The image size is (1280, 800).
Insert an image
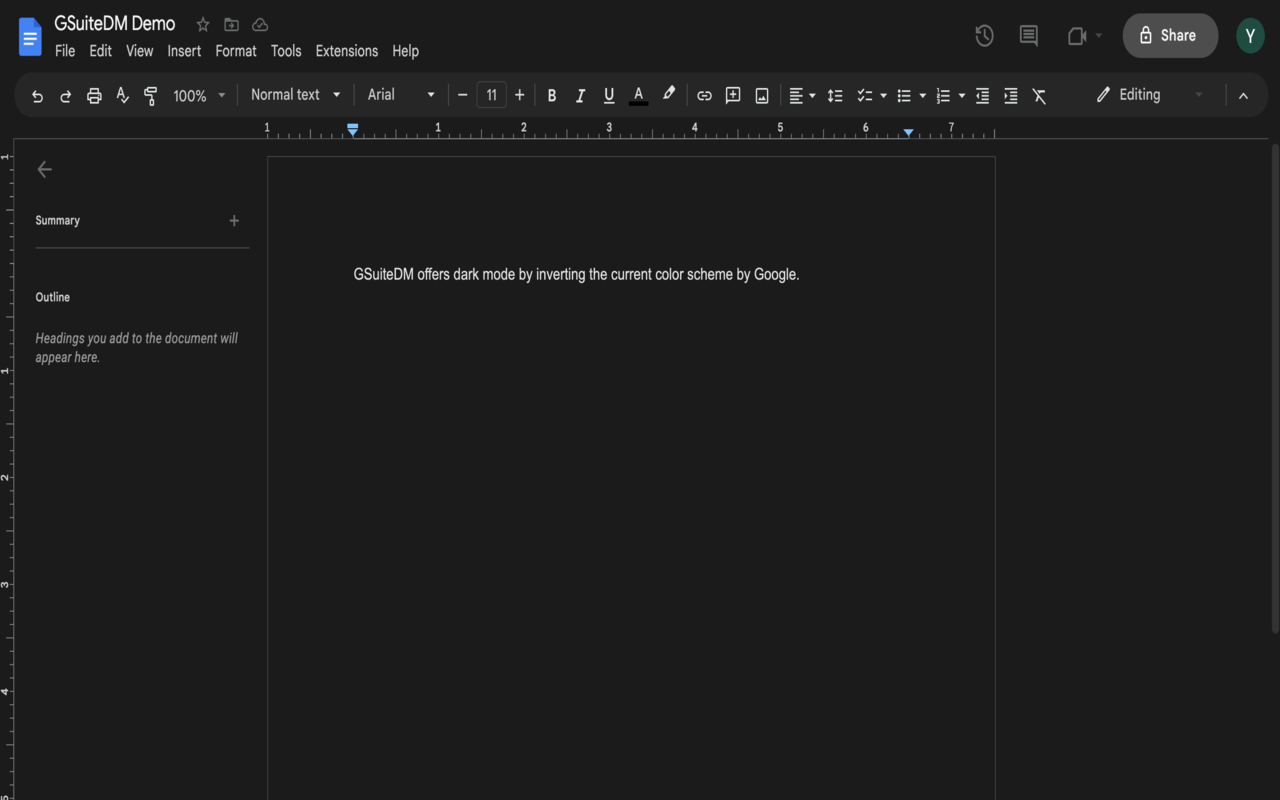click(x=761, y=94)
